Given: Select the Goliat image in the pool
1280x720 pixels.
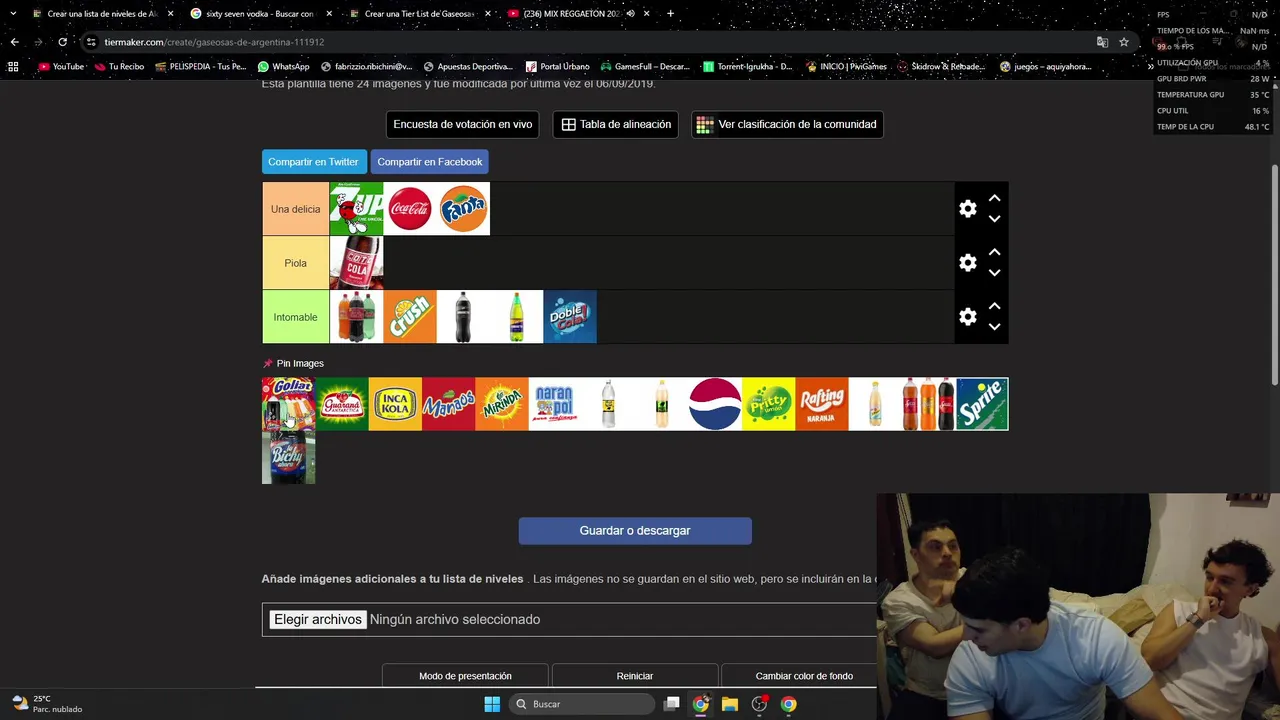Looking at the screenshot, I should (288, 404).
